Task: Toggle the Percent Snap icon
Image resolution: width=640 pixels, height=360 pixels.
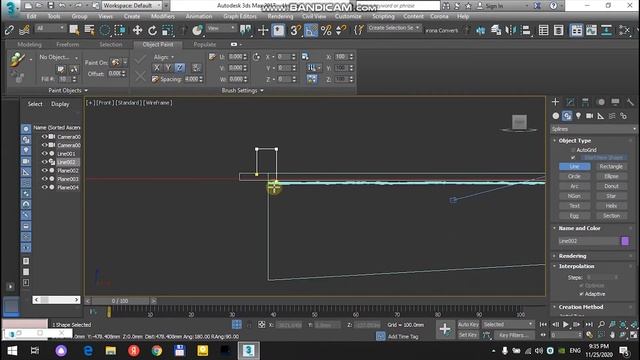Action: 326,30
